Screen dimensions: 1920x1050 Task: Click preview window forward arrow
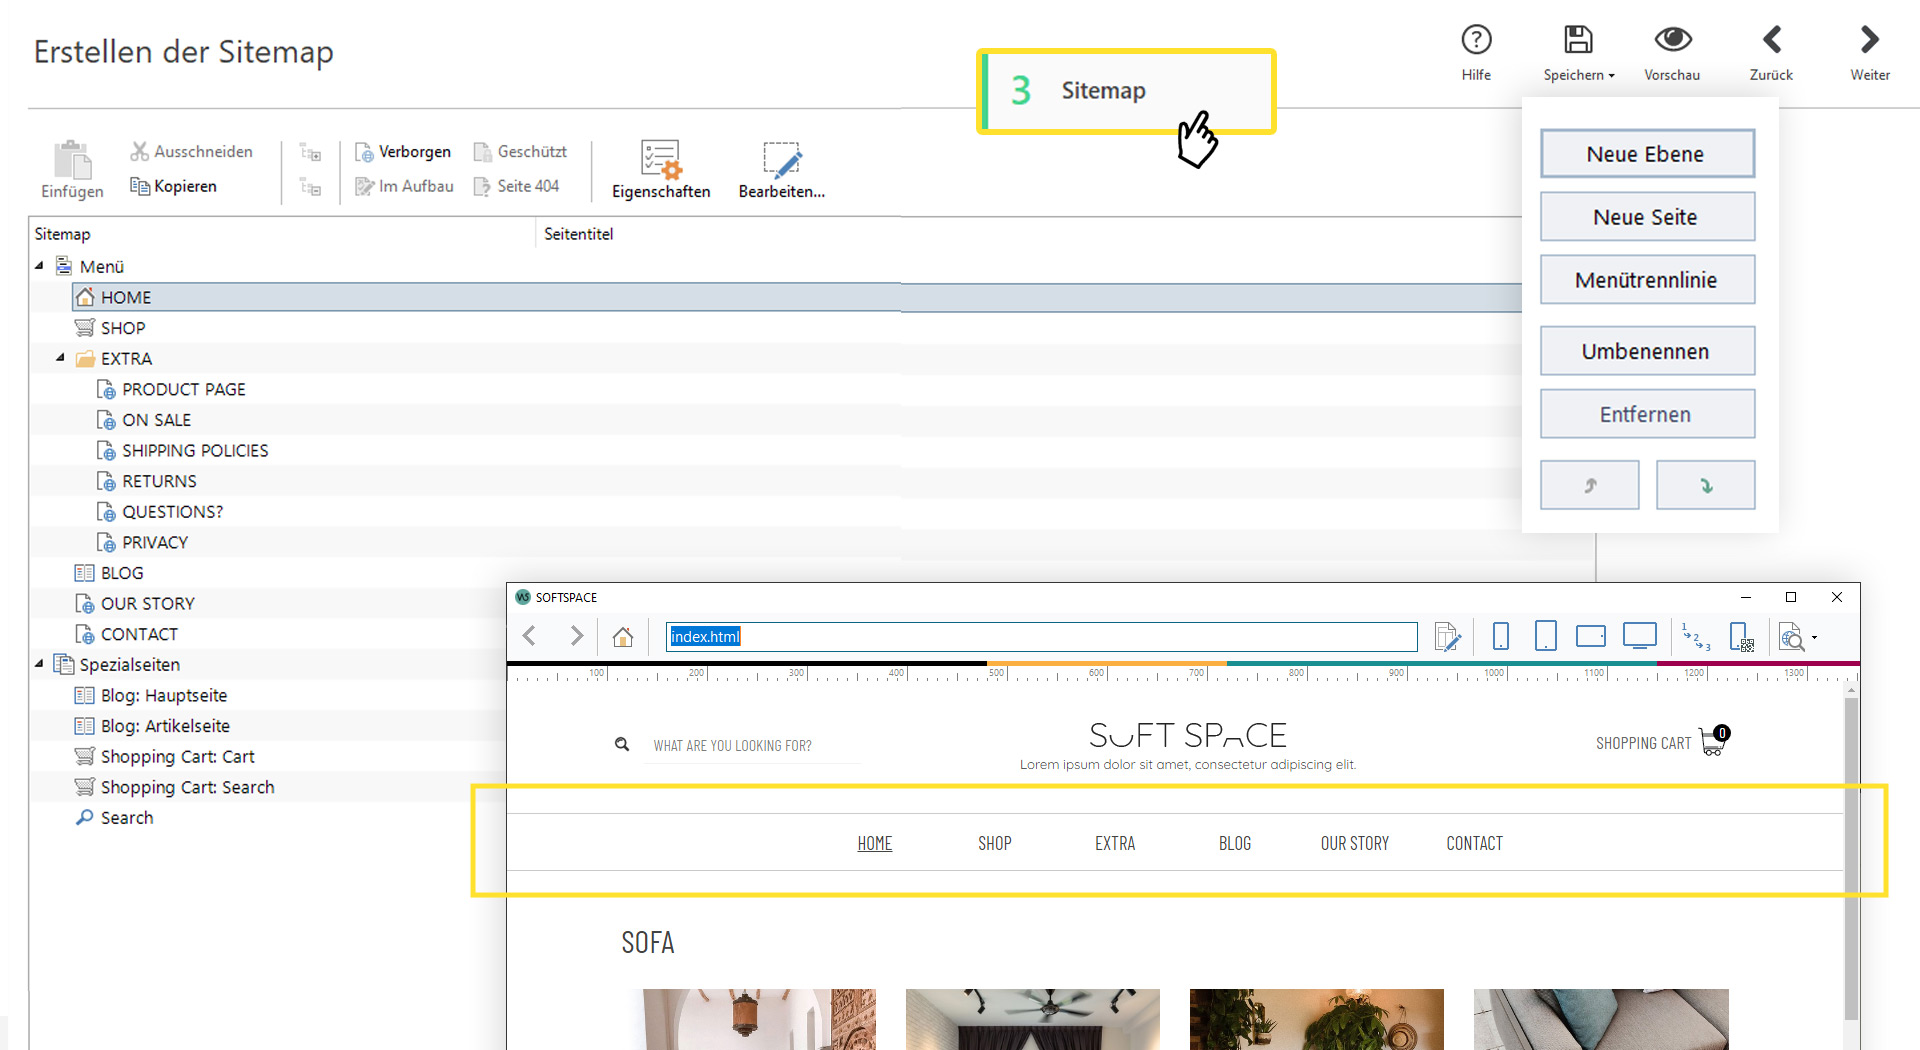tap(576, 636)
